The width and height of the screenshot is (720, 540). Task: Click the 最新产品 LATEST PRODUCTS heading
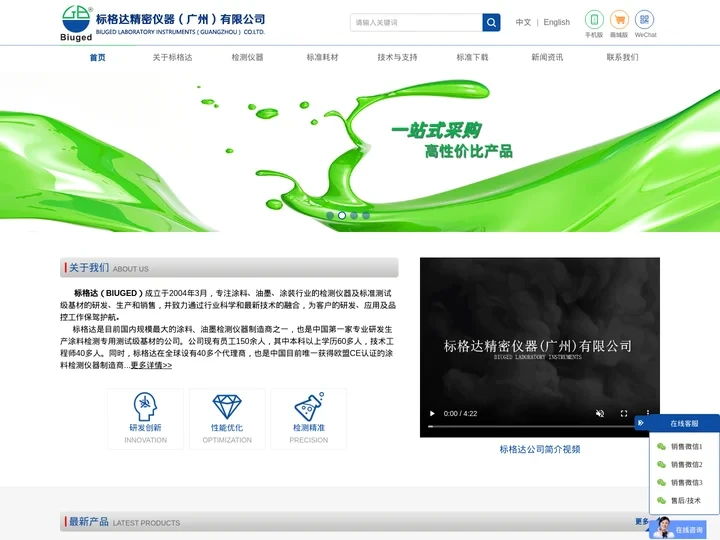(x=124, y=522)
